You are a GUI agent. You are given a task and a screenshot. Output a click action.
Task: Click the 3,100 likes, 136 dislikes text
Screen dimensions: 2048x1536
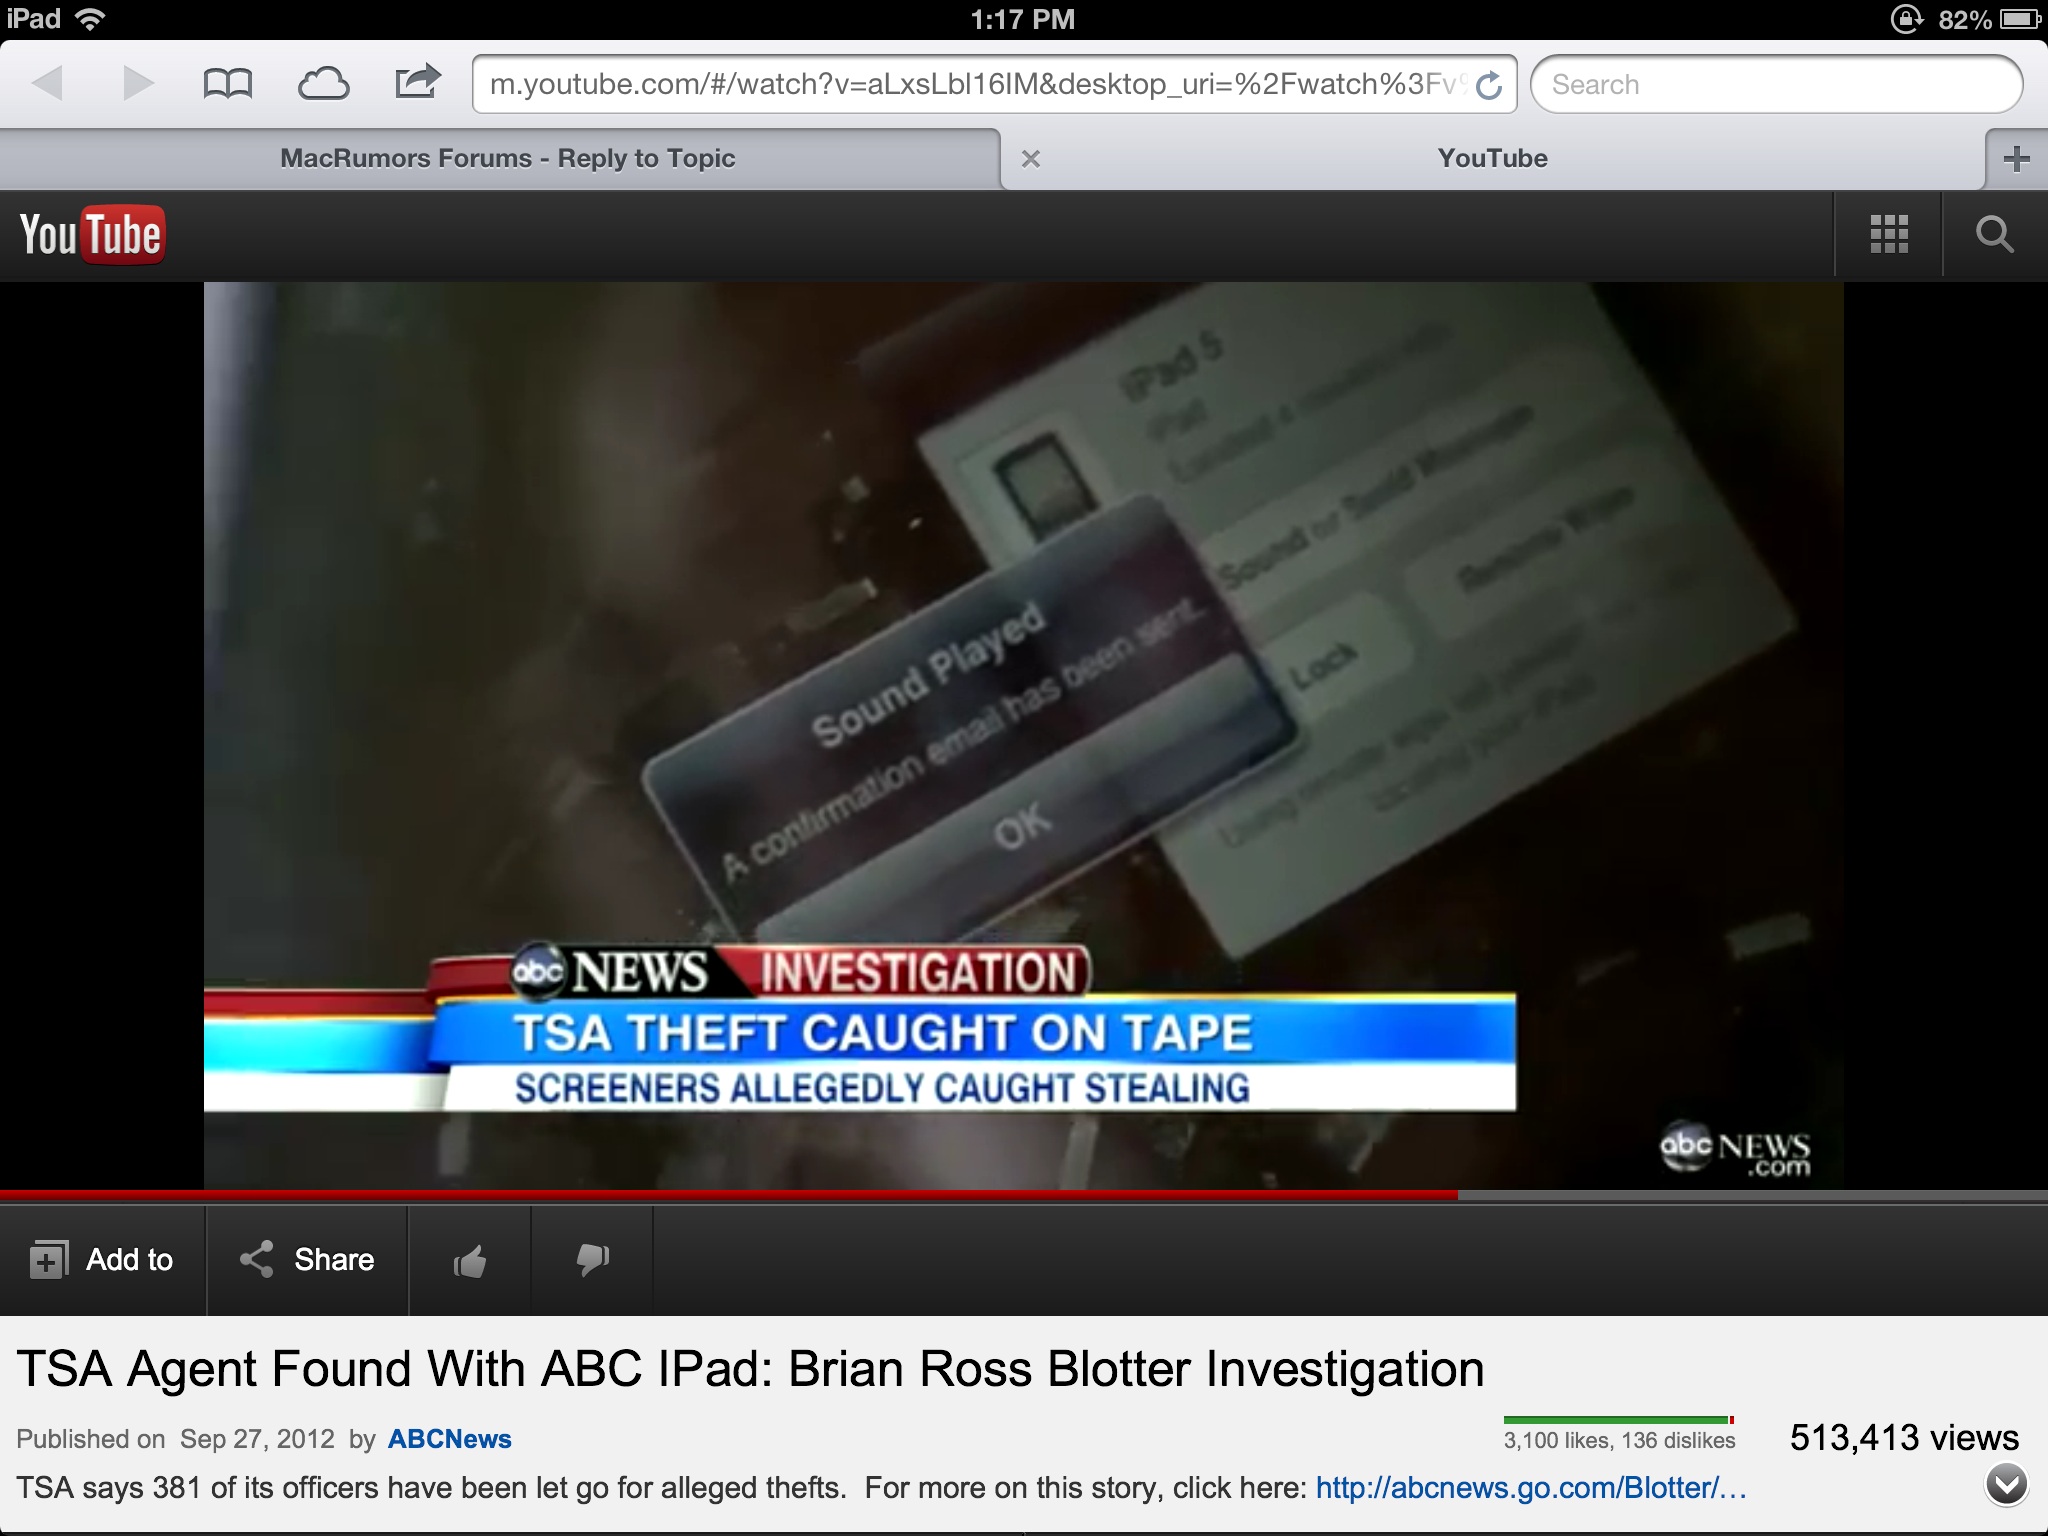pyautogui.click(x=1619, y=1441)
